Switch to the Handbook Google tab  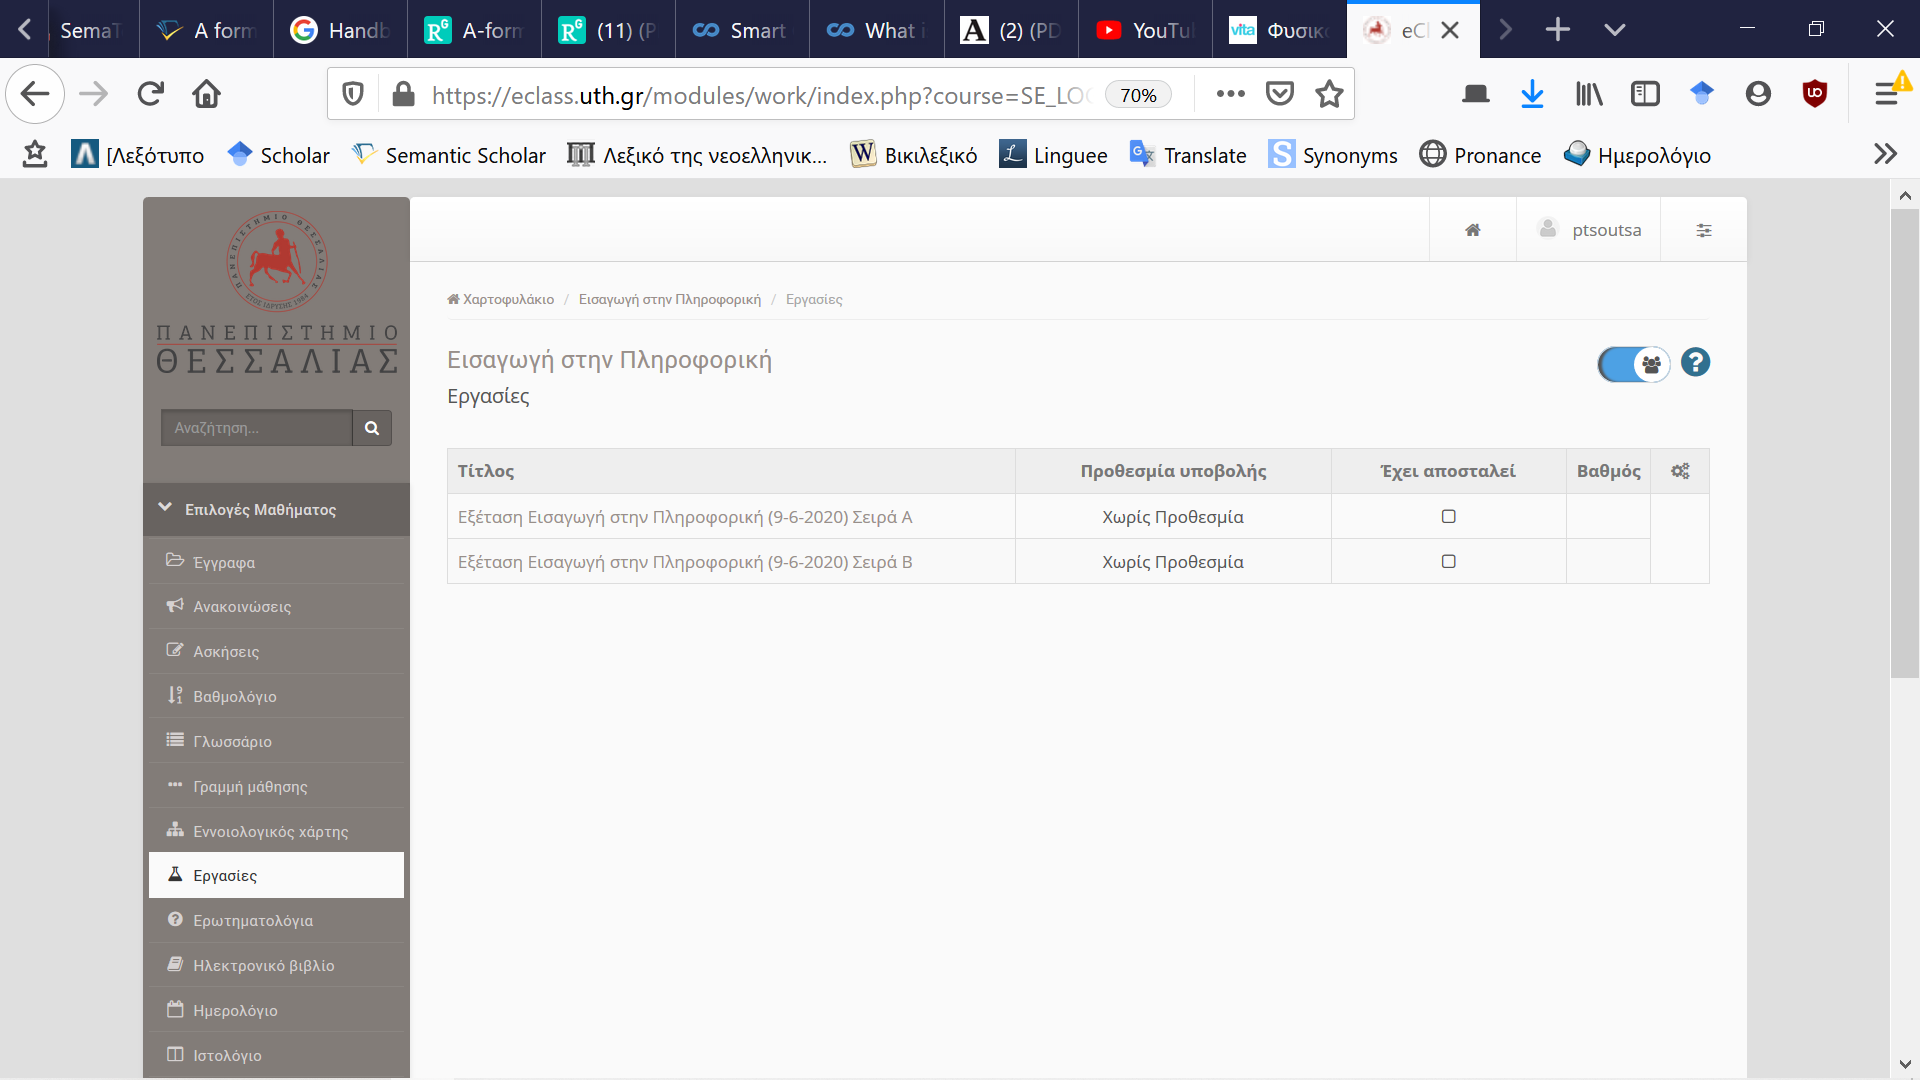(x=340, y=30)
